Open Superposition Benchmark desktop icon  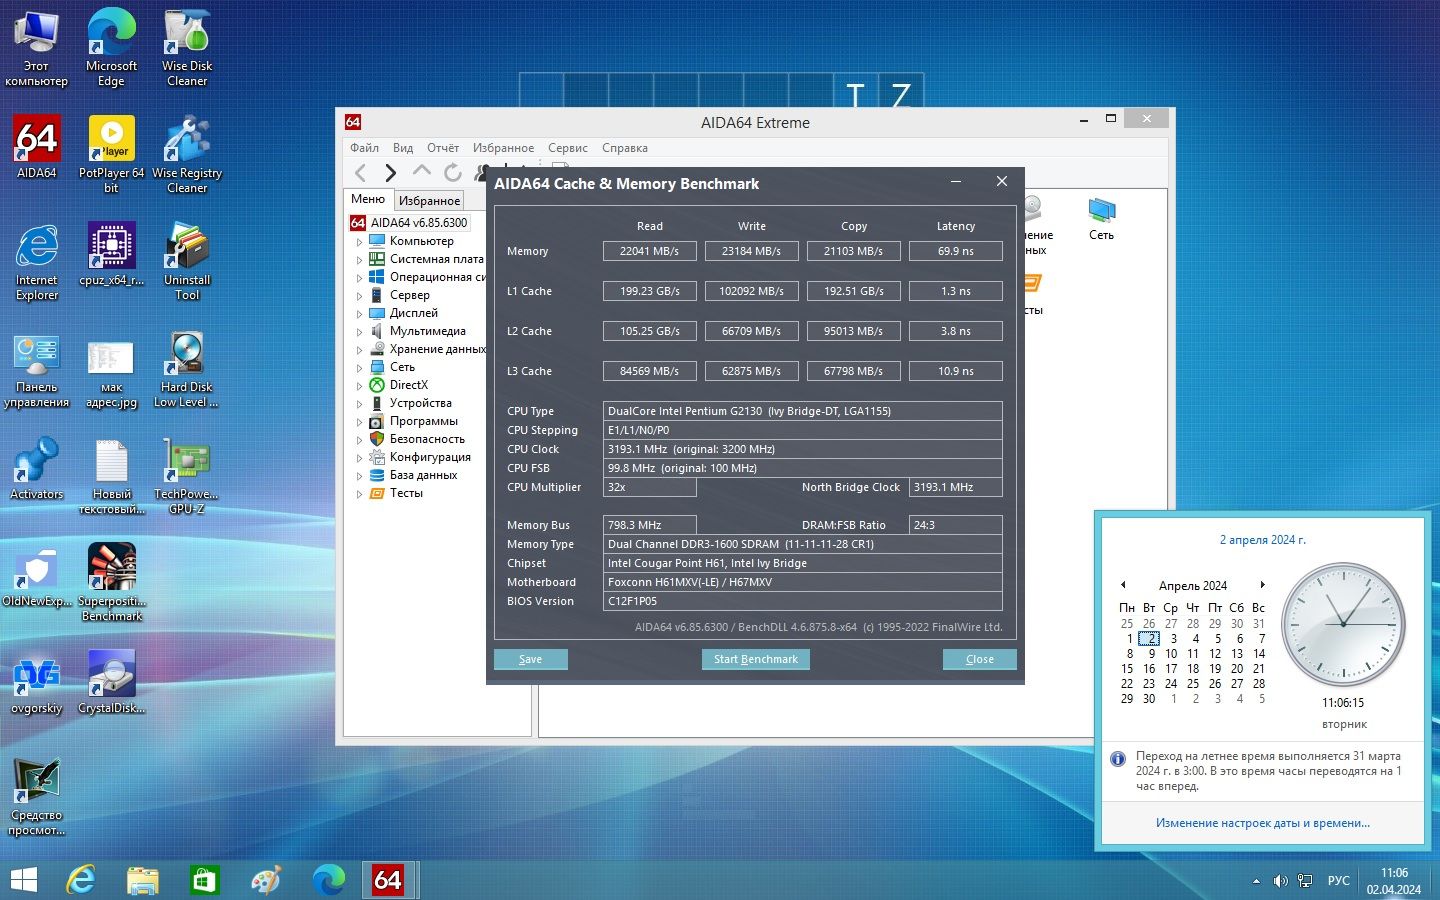tap(111, 582)
